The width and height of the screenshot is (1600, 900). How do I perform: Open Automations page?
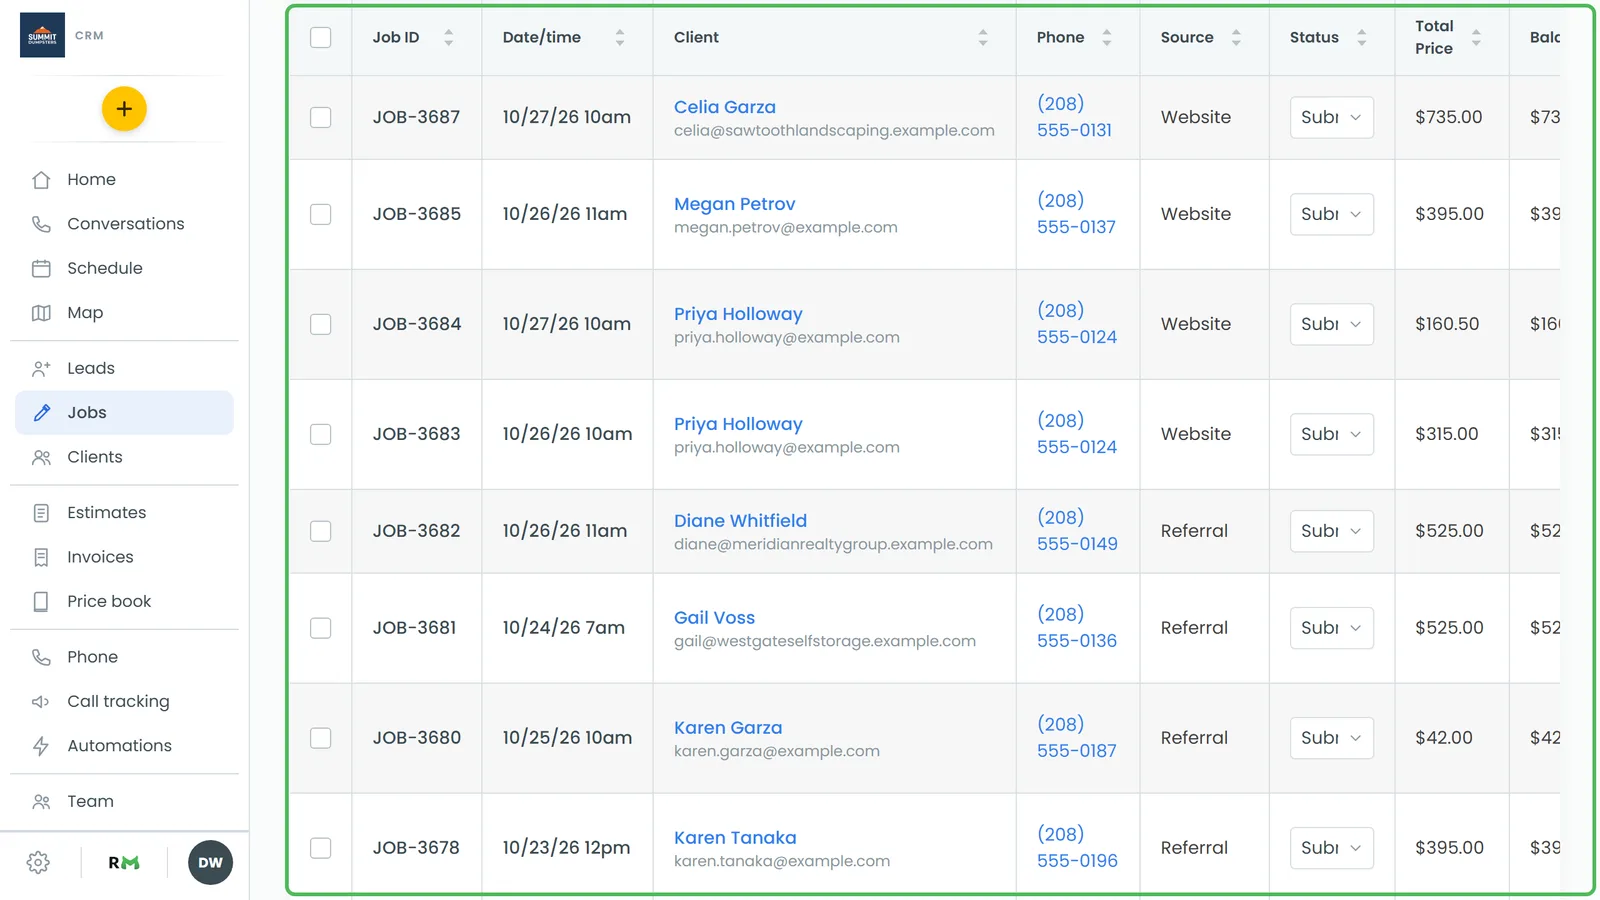coord(124,746)
